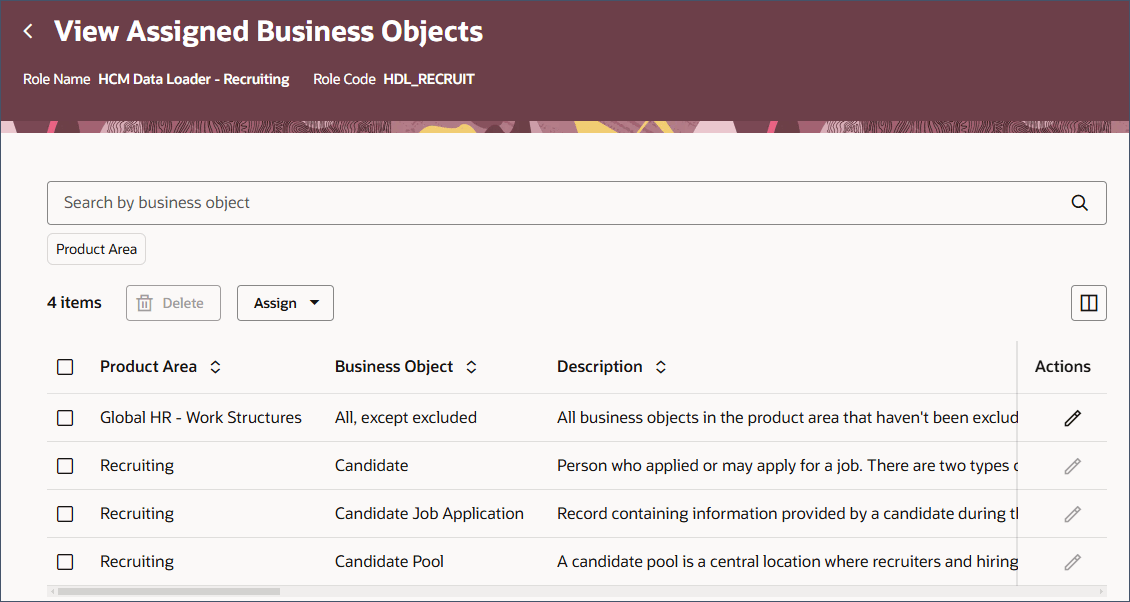Sort by Product Area column arrows
This screenshot has height=602, width=1130.
(x=215, y=367)
